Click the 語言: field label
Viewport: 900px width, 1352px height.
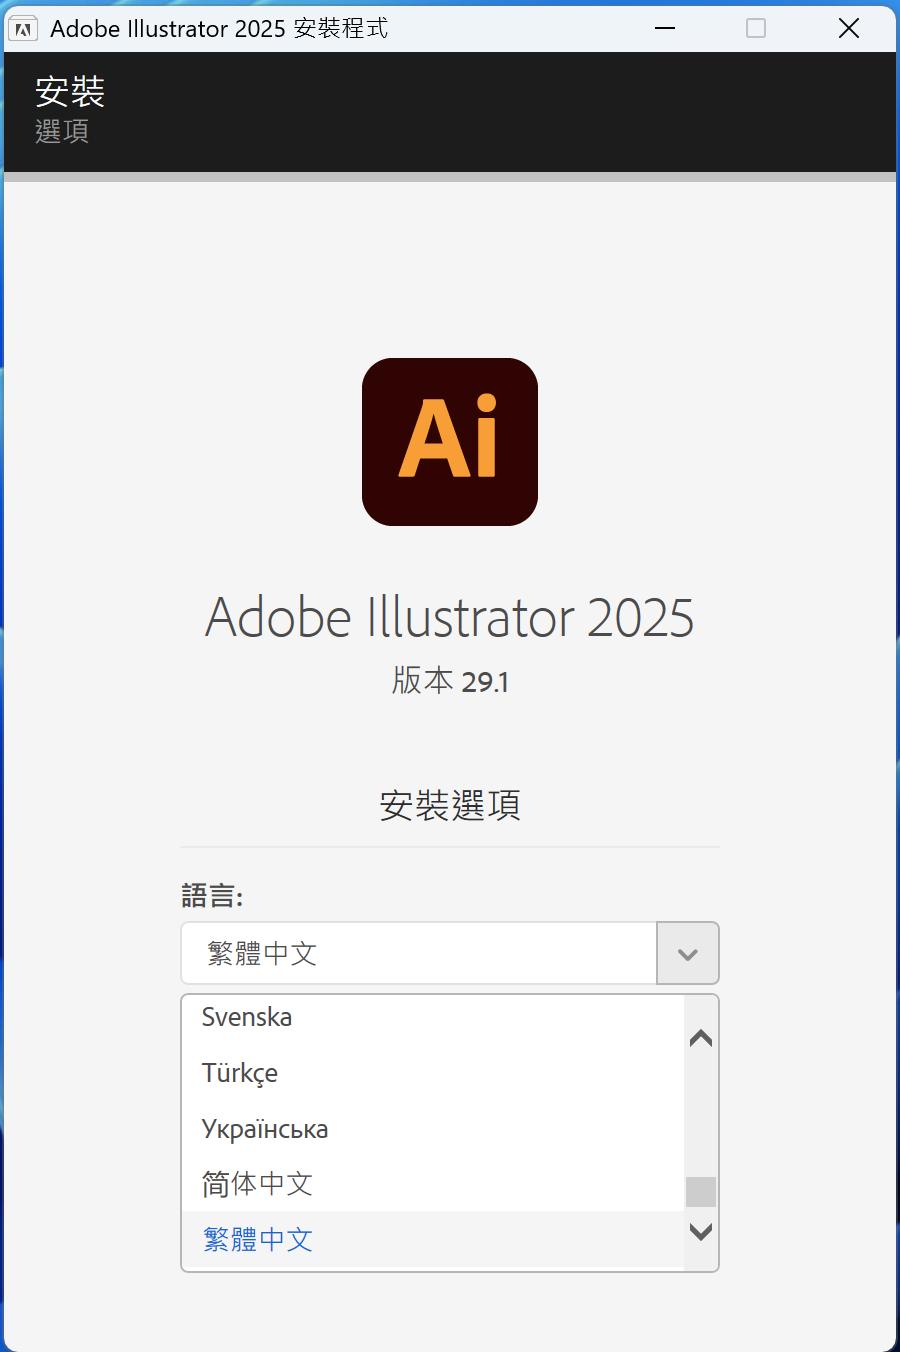(212, 895)
